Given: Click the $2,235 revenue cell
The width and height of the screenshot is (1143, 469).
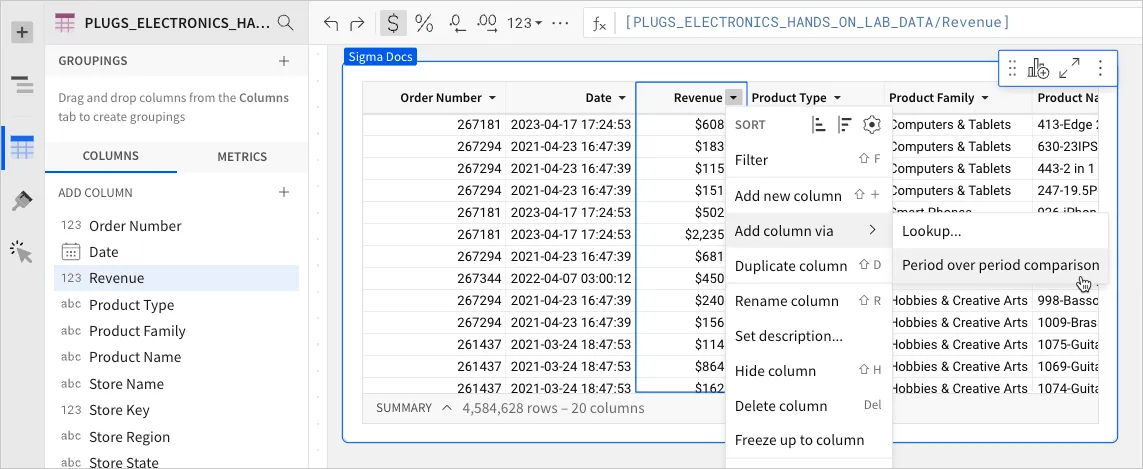Looking at the screenshot, I should click(681, 234).
